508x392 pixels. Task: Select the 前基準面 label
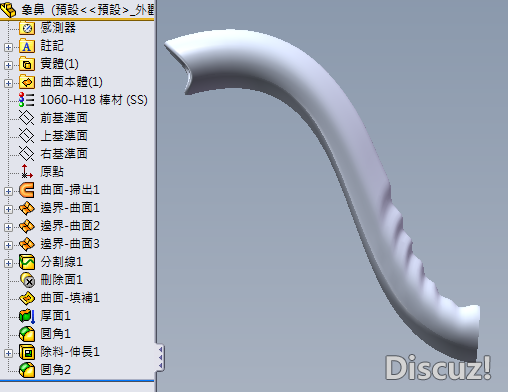coord(64,118)
